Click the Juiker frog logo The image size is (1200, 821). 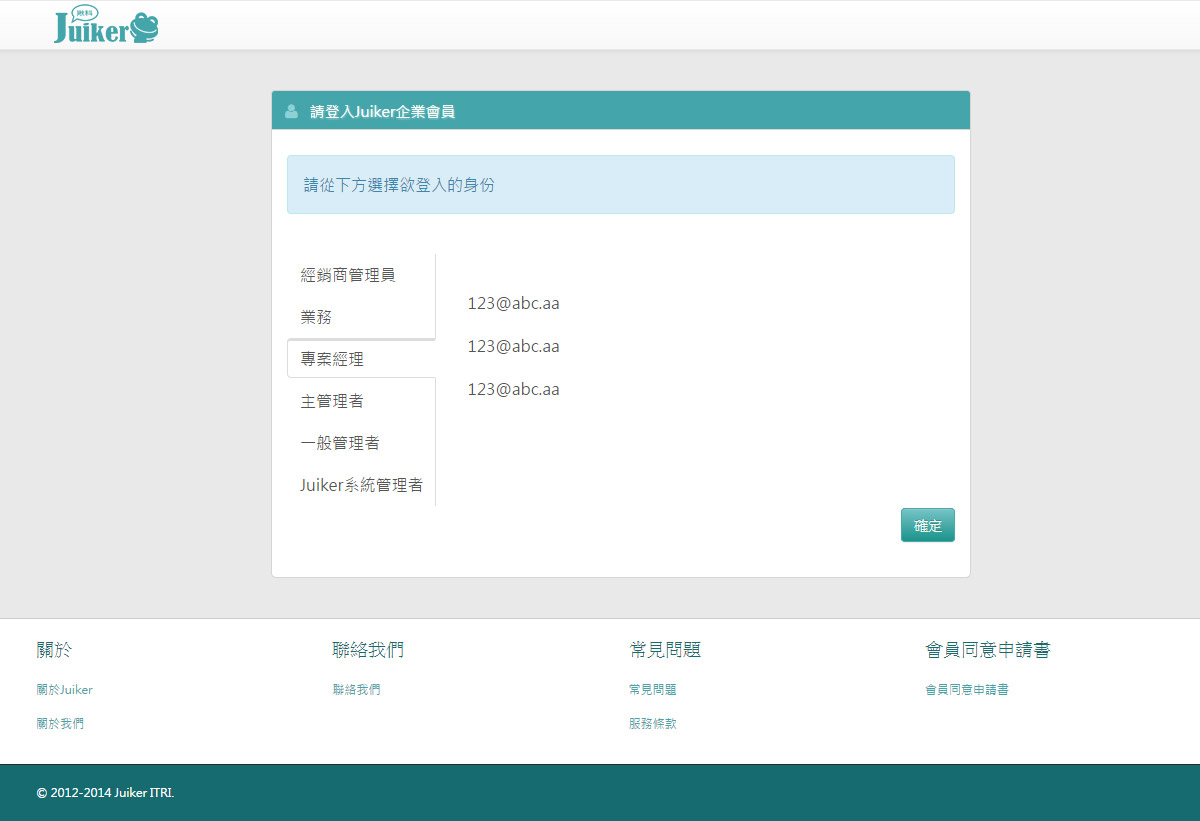[x=106, y=25]
